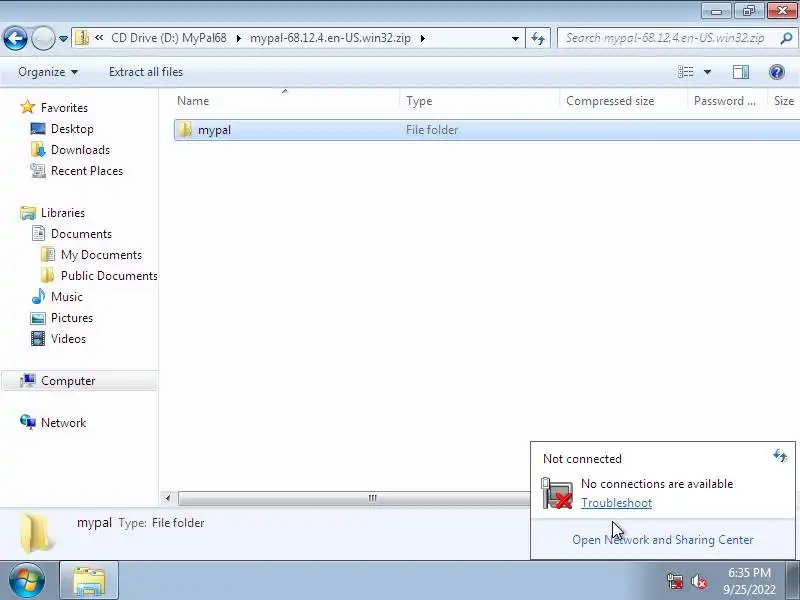
Task: Sort by Type column header
Action: 480,101
